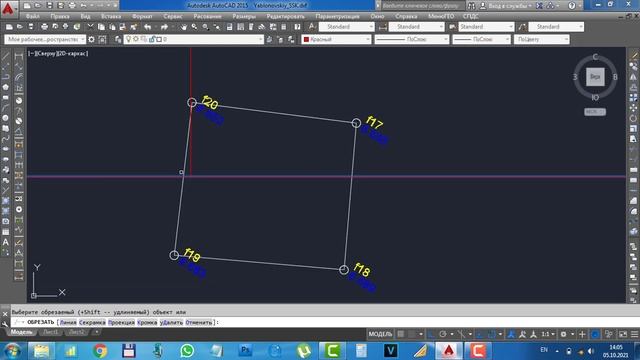The height and width of the screenshot is (360, 640).
Task: Click binoculars search icon in title bar
Action: 471,6
